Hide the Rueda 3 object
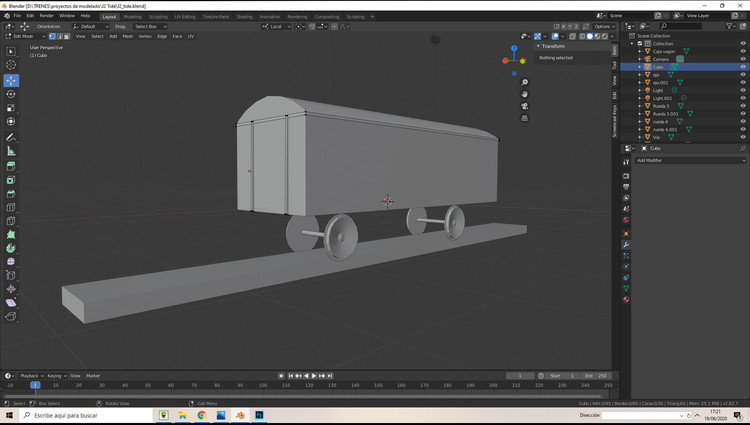Image resolution: width=750 pixels, height=425 pixels. pyautogui.click(x=743, y=106)
